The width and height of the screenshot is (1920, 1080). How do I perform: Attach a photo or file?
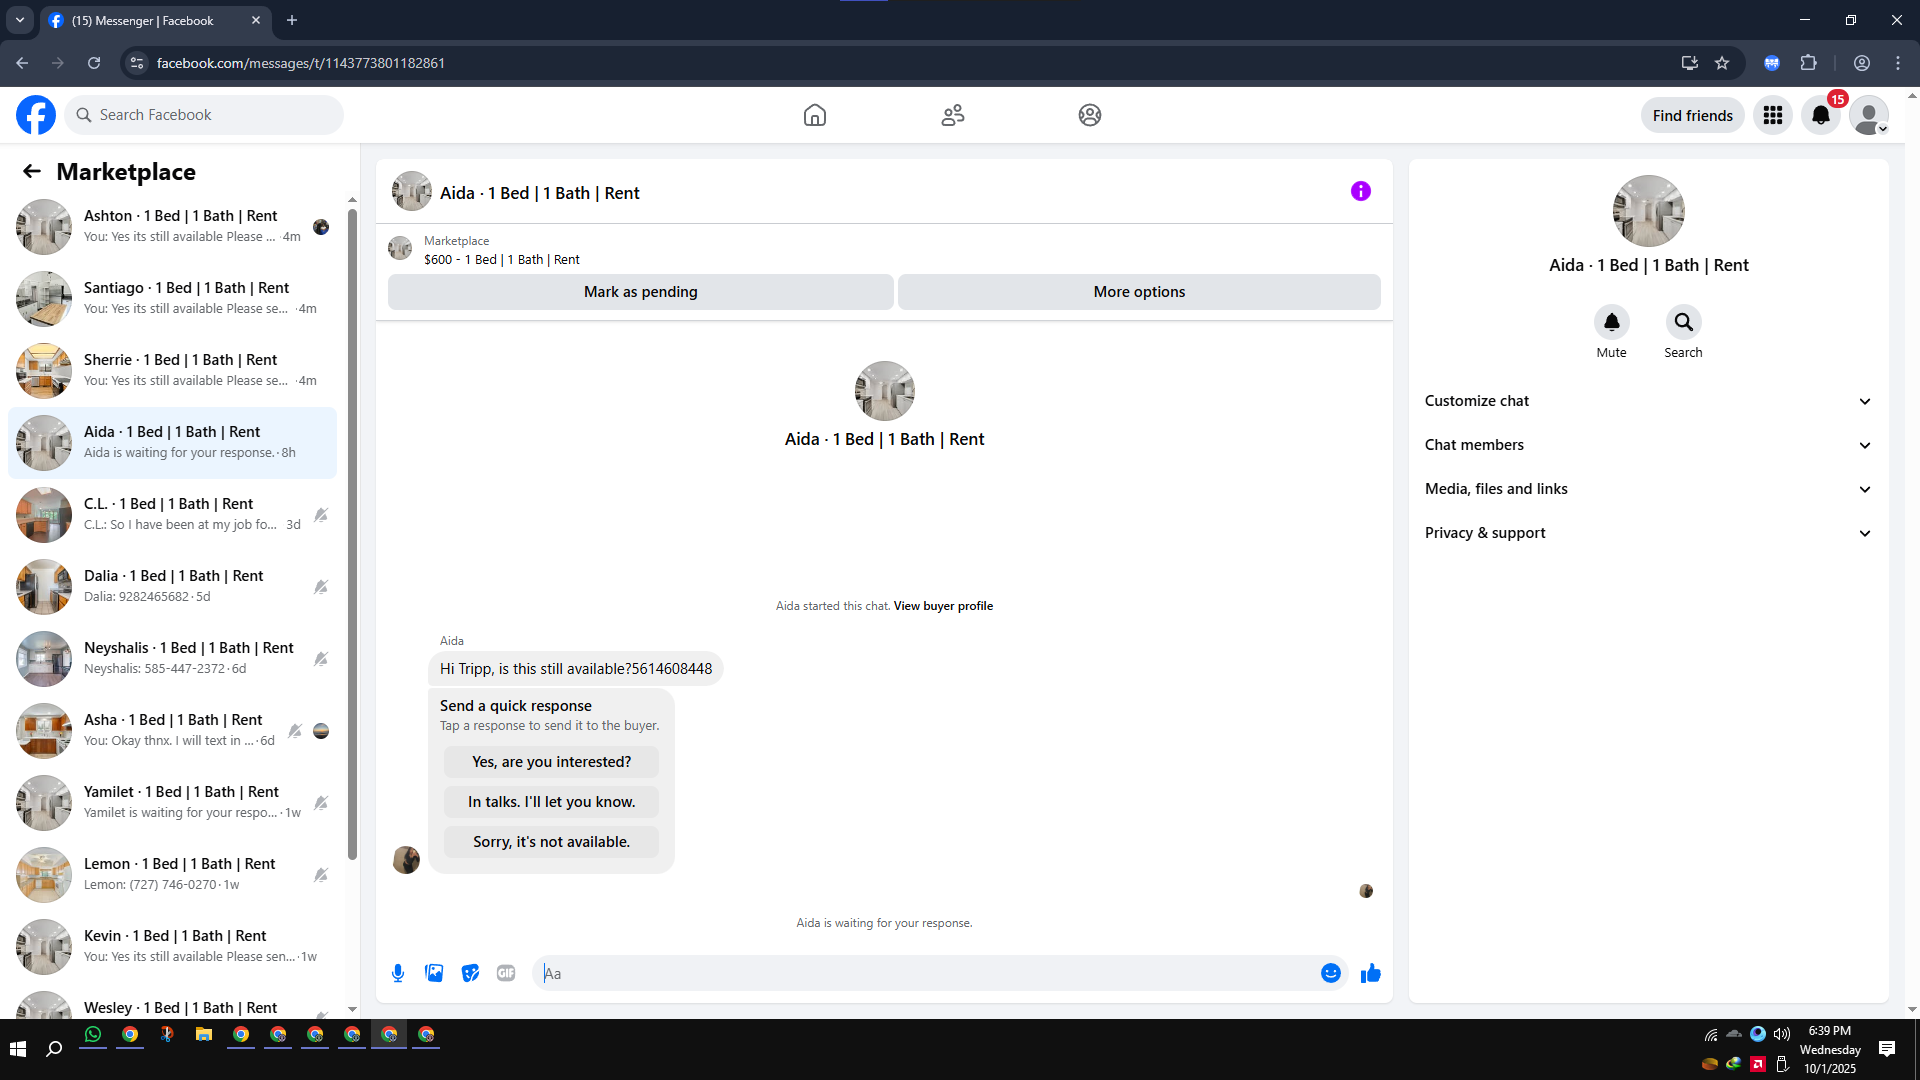(x=434, y=973)
